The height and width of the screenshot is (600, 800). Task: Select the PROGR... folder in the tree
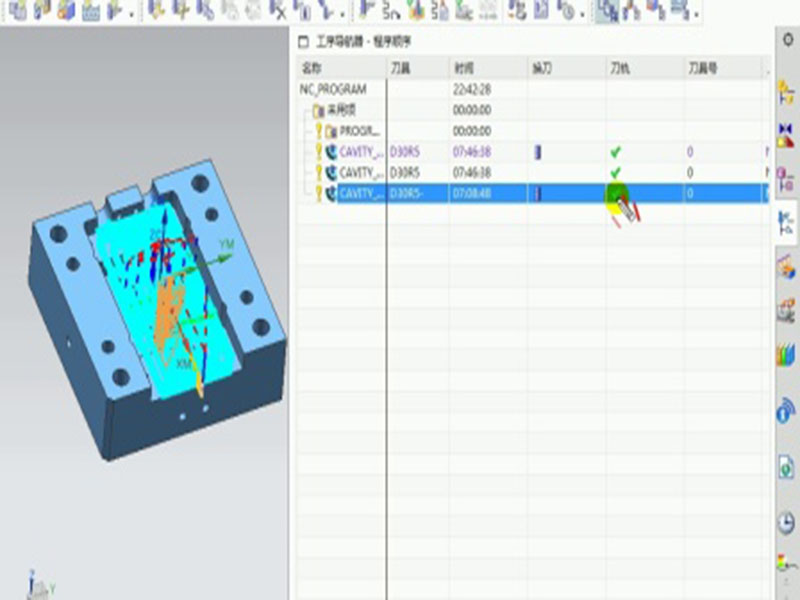356,131
